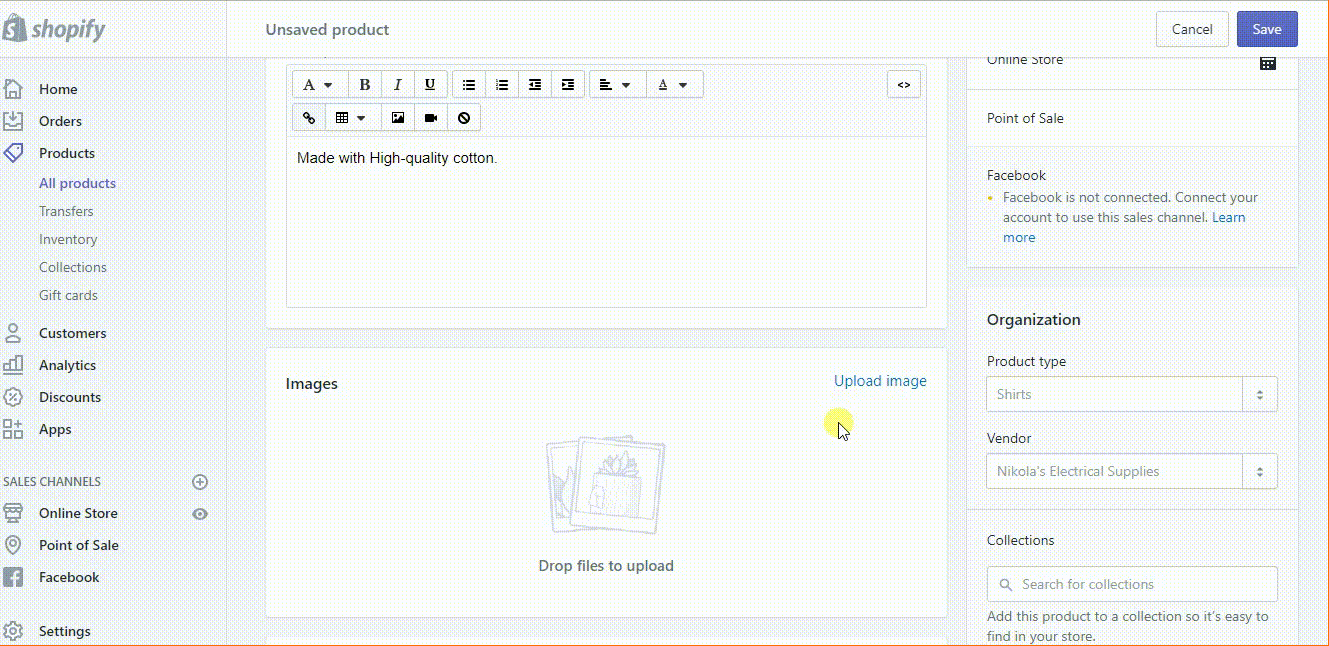Open the text color dropdown
The height and width of the screenshot is (646, 1329).
point(675,85)
